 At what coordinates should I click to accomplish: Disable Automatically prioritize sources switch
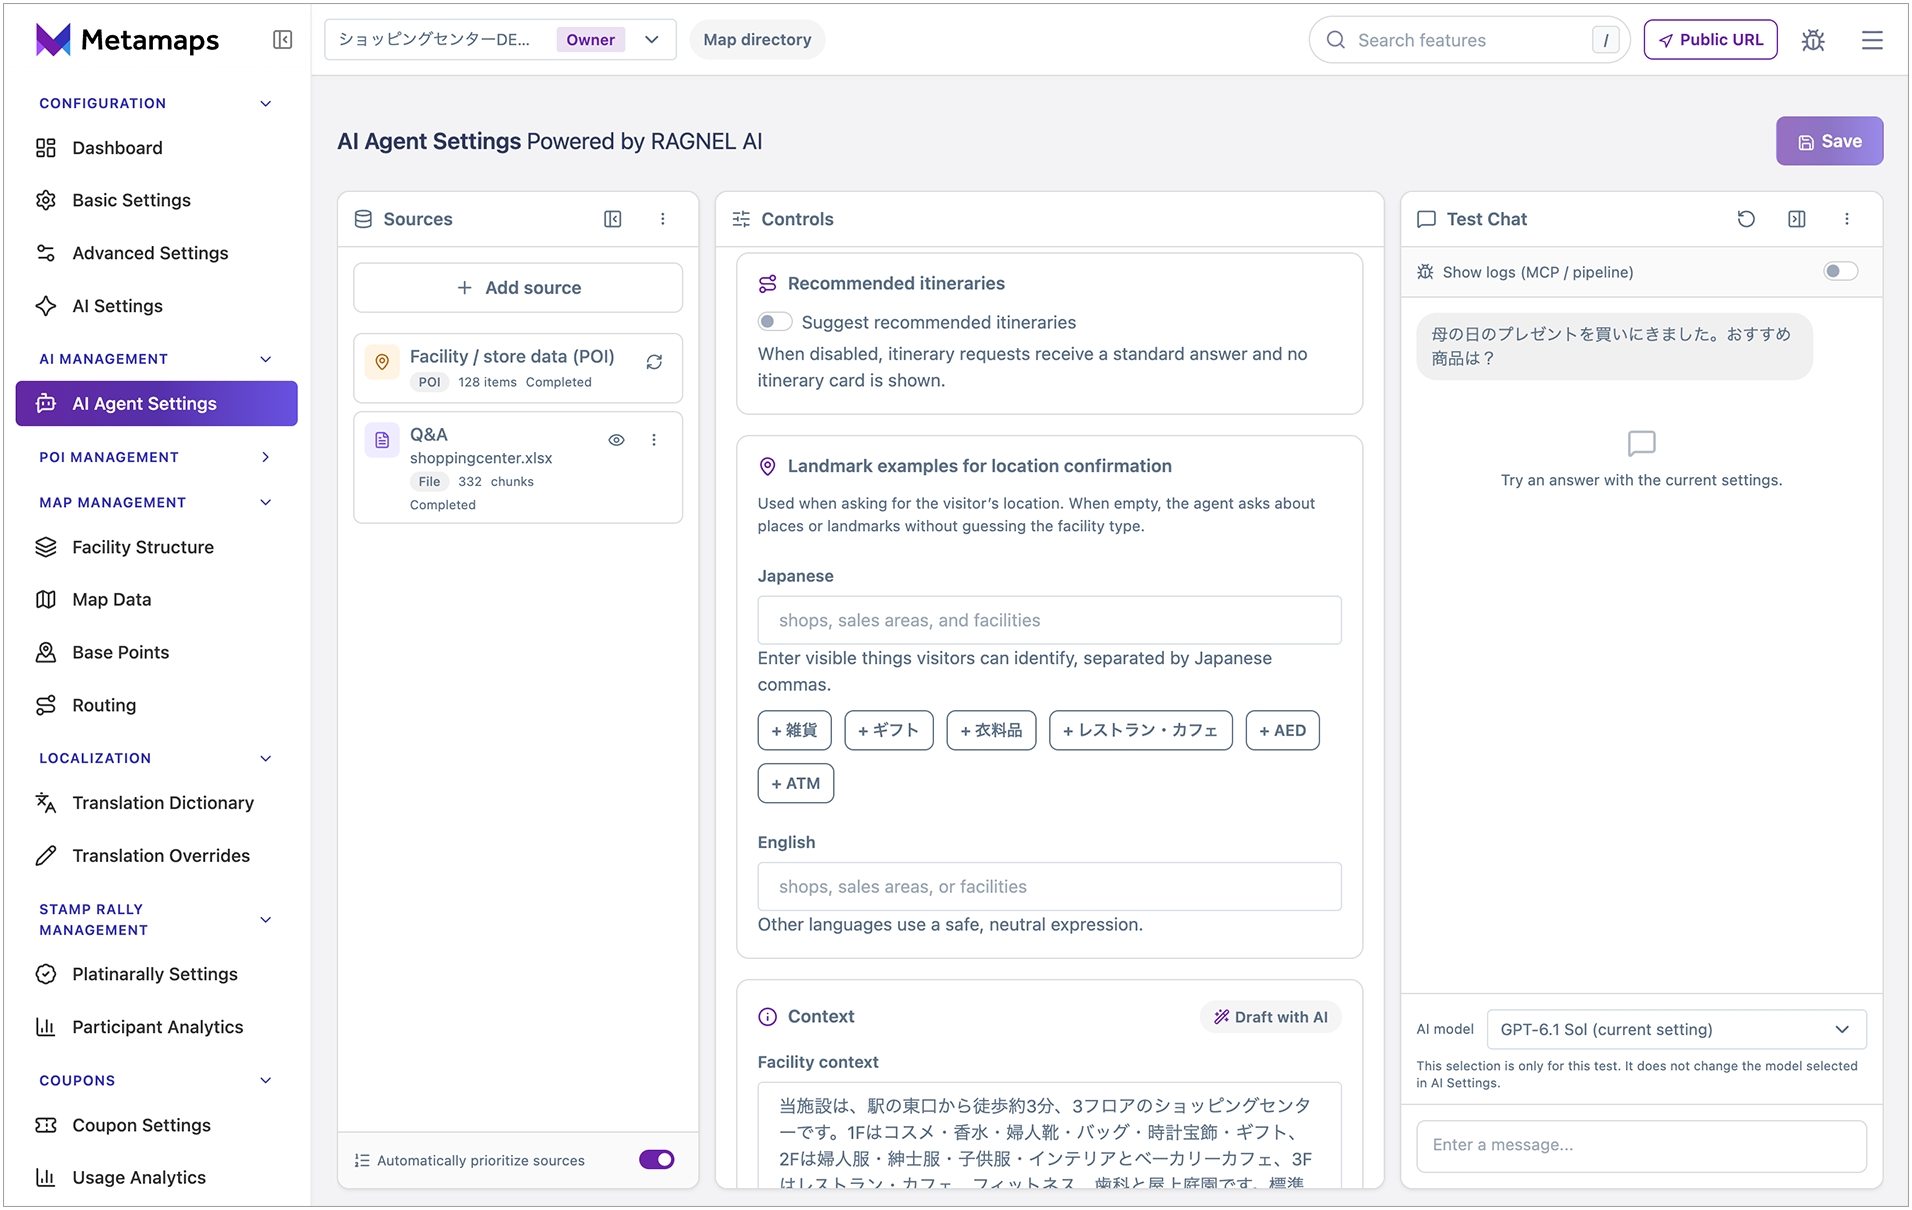click(657, 1160)
